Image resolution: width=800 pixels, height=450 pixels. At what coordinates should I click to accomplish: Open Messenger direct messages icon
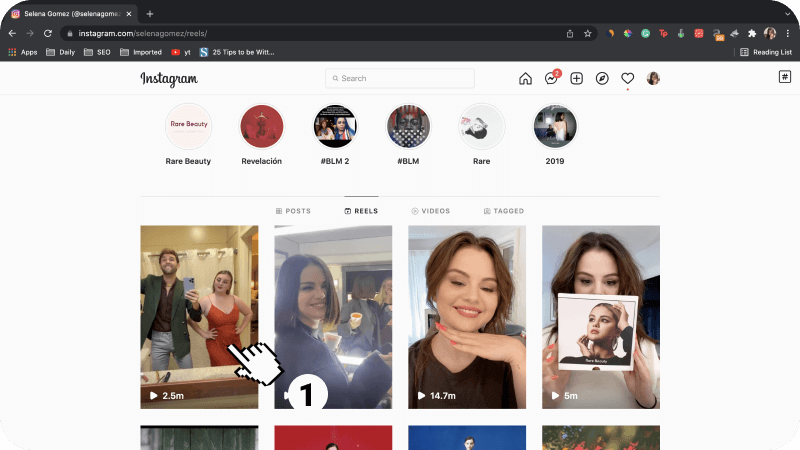(x=550, y=79)
